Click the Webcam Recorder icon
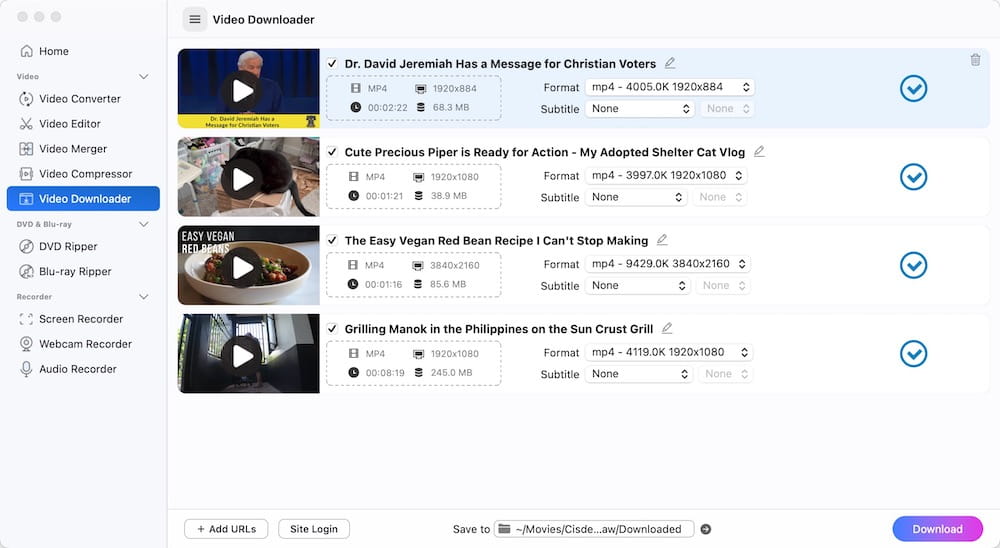This screenshot has height=548, width=1000. tap(26, 344)
